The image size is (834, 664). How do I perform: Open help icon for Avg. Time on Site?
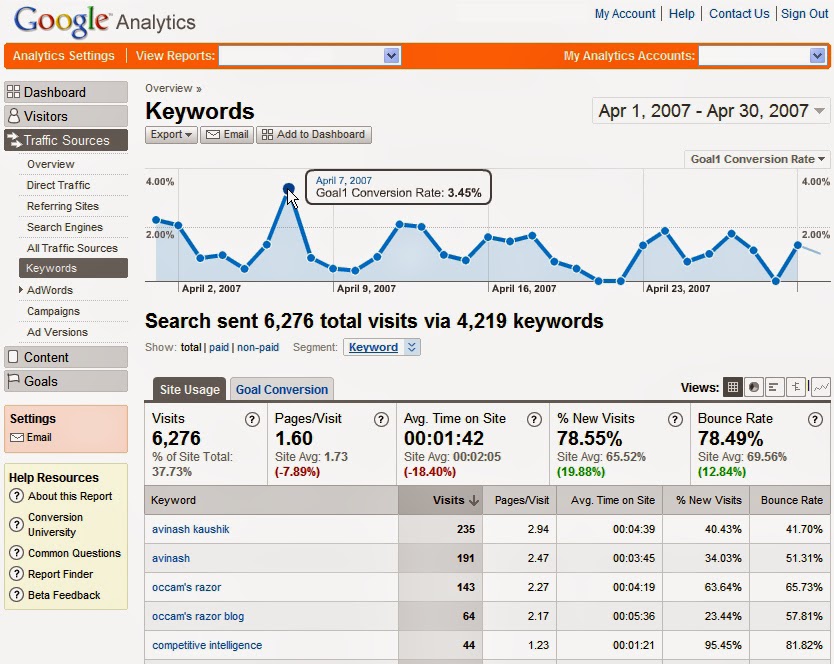(534, 420)
